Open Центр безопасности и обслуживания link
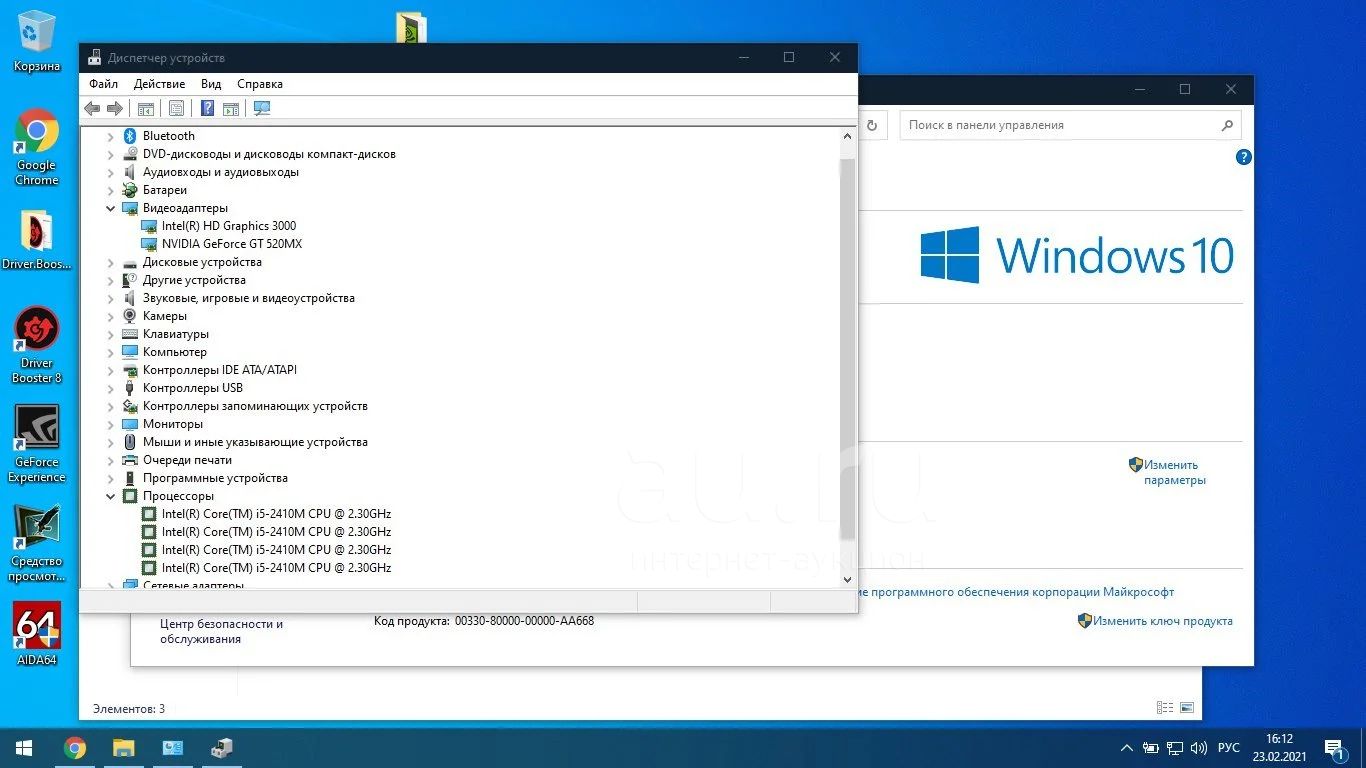This screenshot has height=768, width=1366. [221, 631]
